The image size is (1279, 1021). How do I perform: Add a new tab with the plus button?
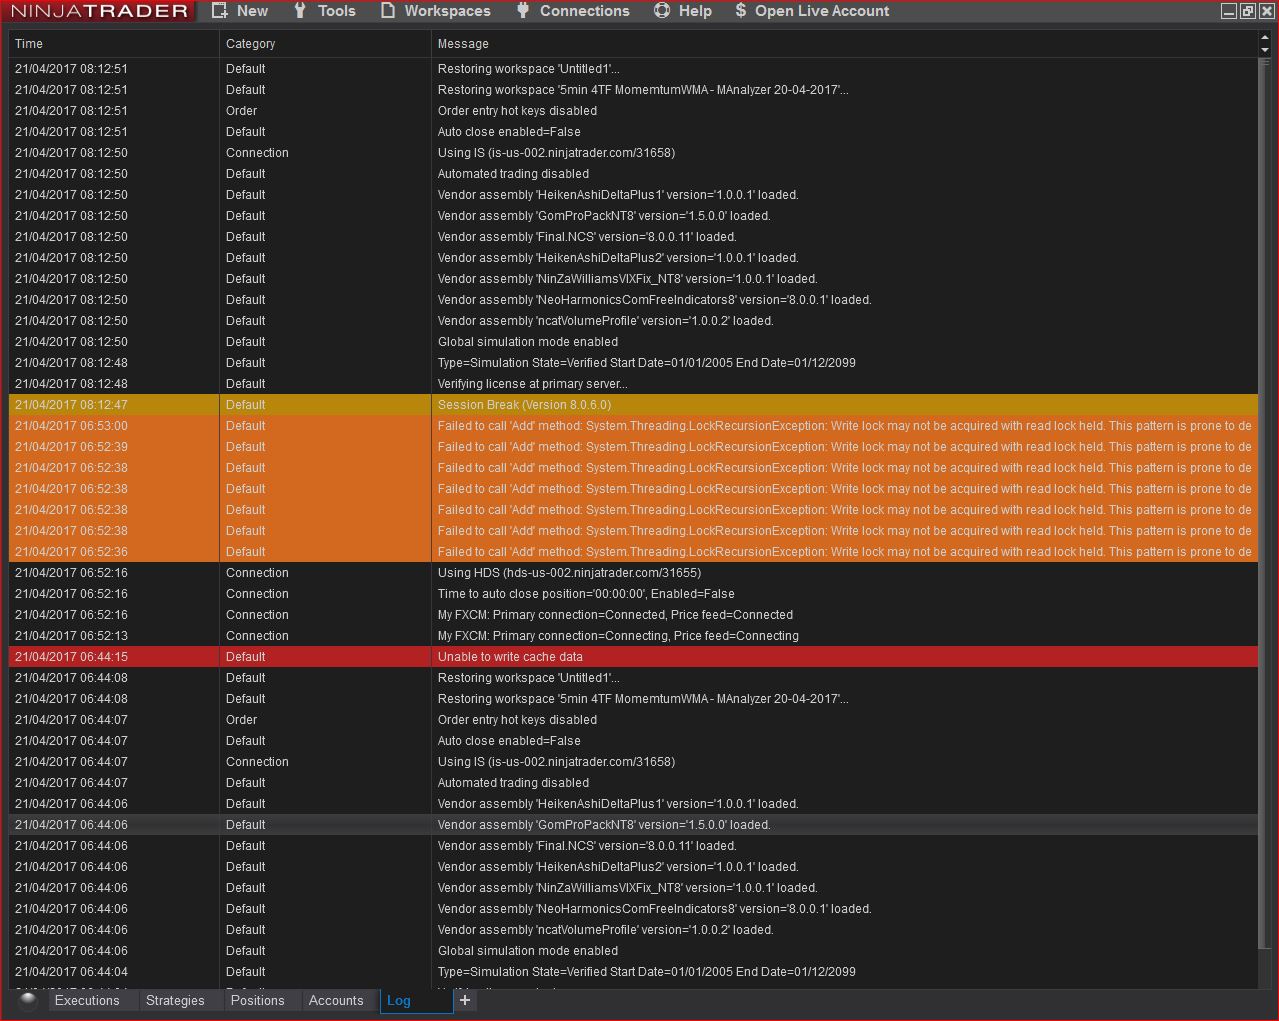465,1000
